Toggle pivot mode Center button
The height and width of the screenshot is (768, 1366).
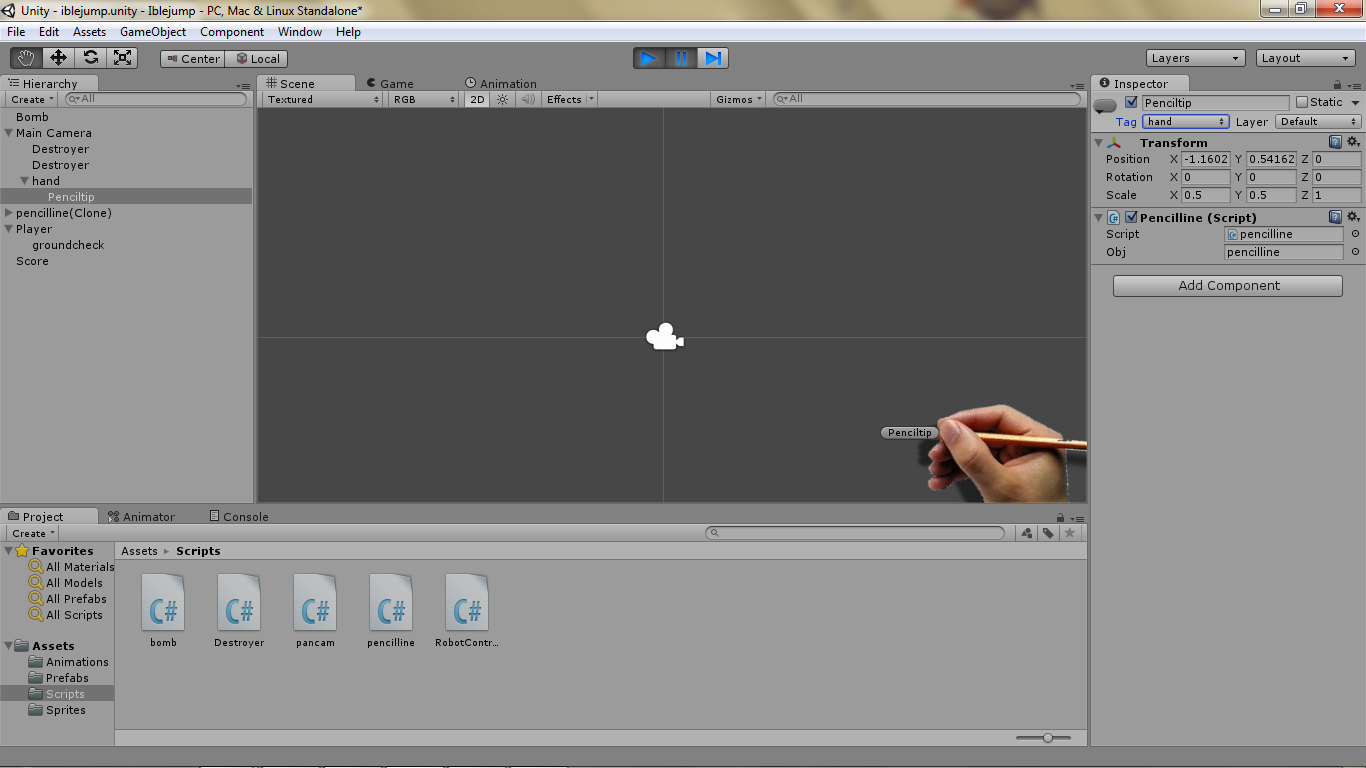pos(192,59)
